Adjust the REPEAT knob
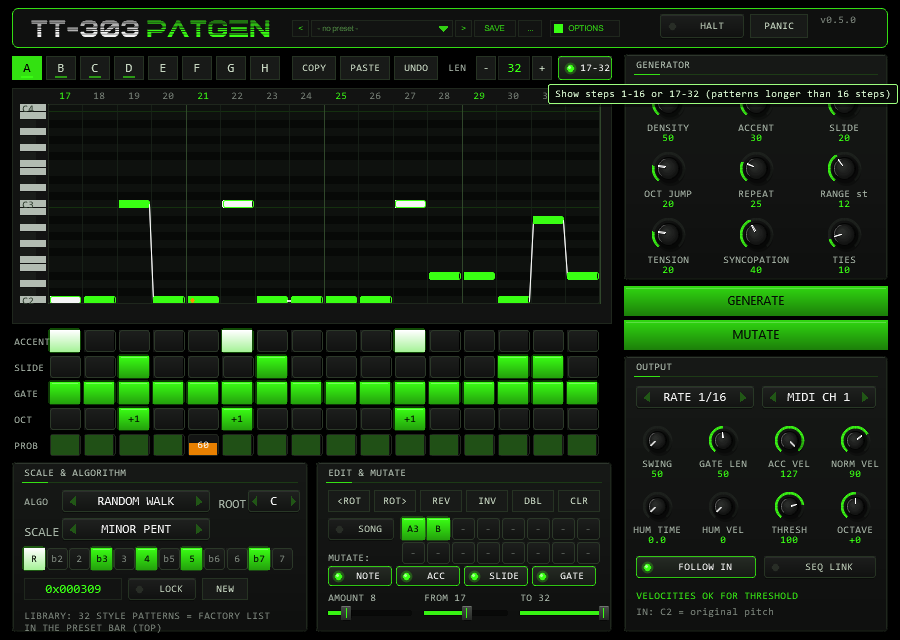The image size is (900, 640). click(755, 169)
